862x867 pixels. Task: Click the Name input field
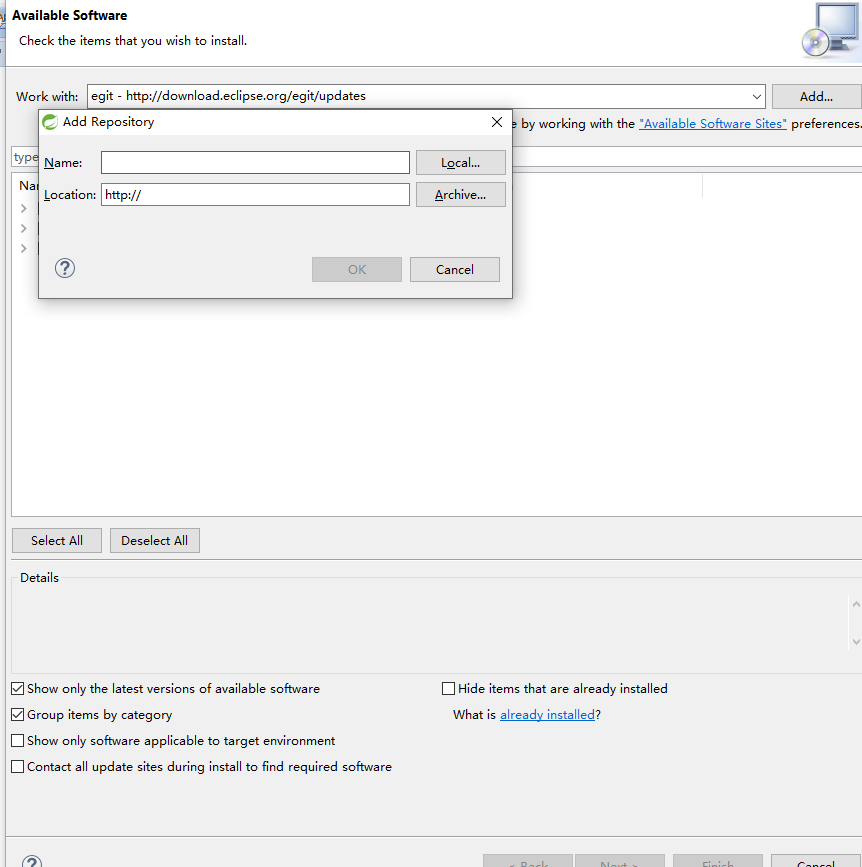point(255,163)
